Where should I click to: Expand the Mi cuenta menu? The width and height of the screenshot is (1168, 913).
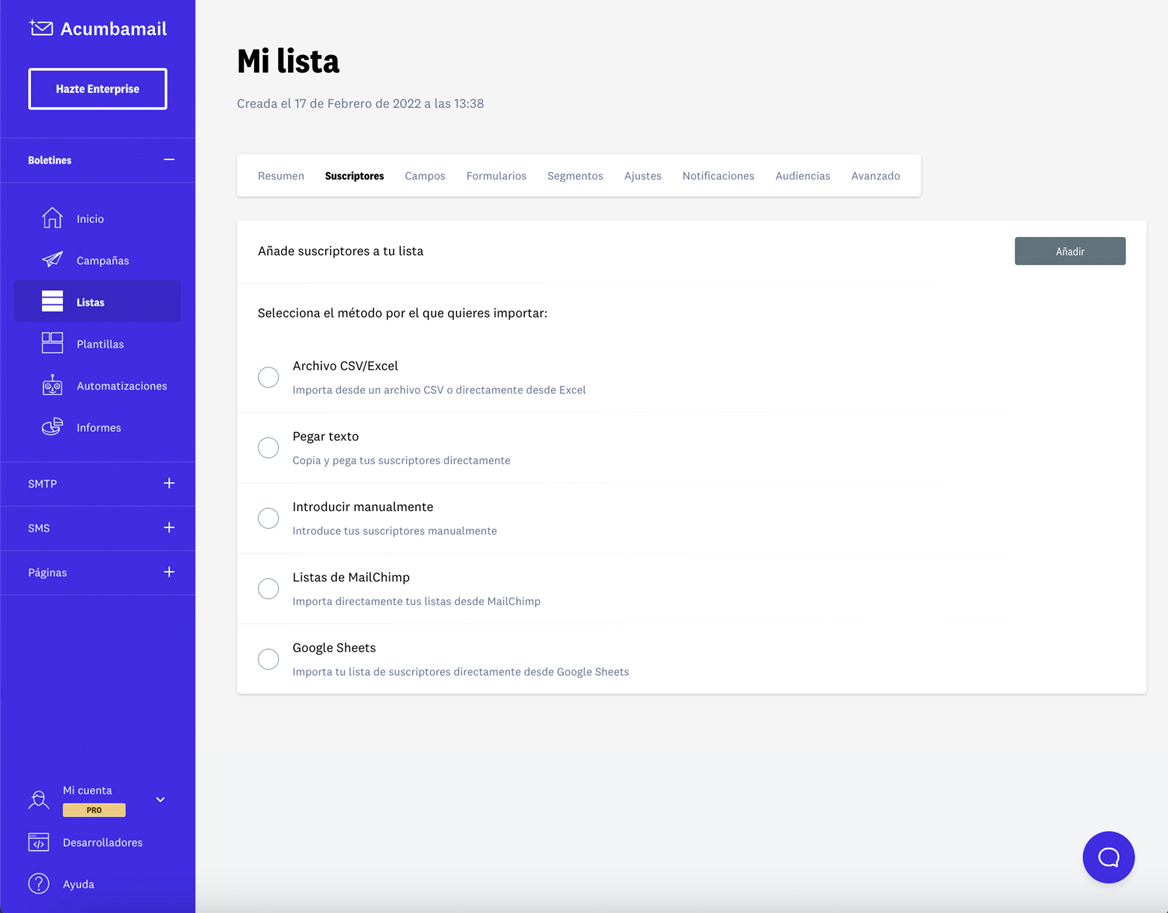pos(159,799)
